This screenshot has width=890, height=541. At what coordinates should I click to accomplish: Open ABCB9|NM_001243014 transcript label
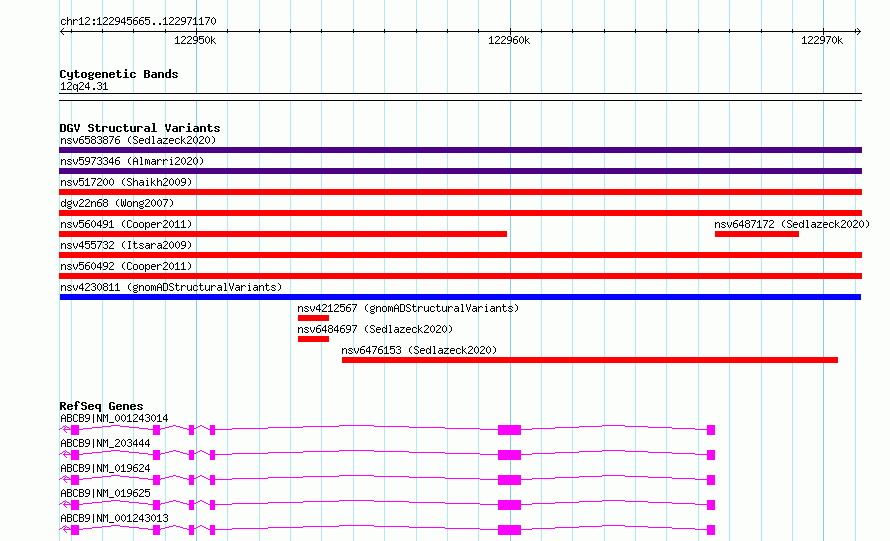[x=114, y=418]
